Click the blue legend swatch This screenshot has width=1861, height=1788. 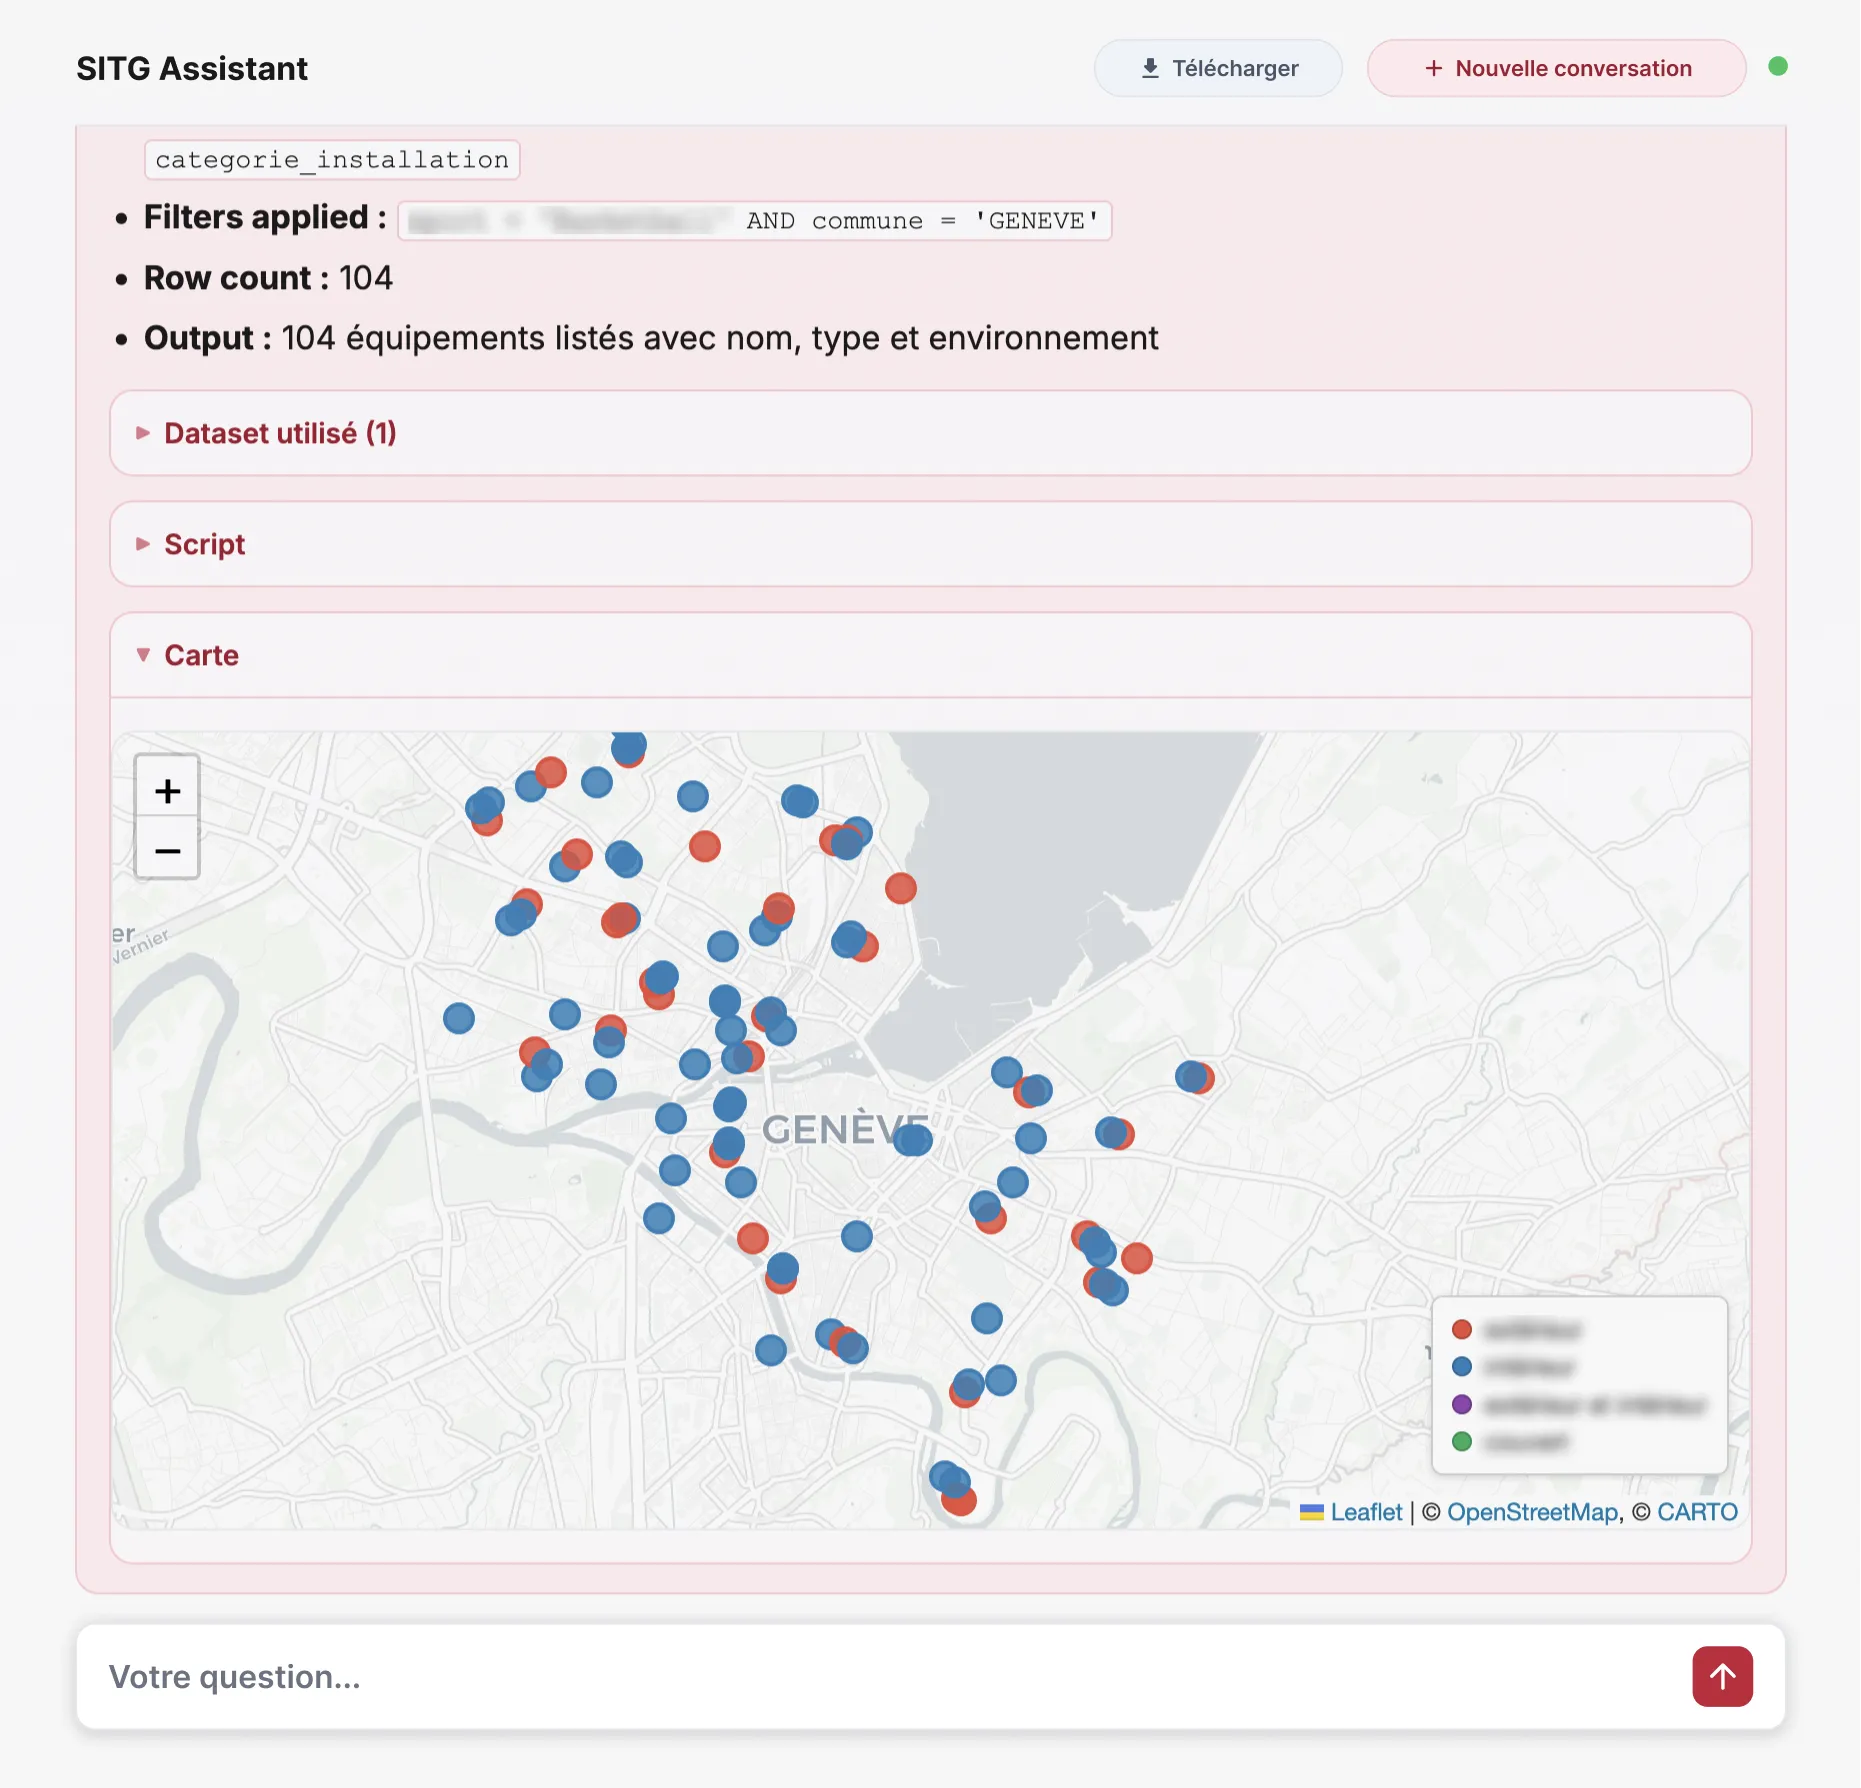click(x=1461, y=1366)
